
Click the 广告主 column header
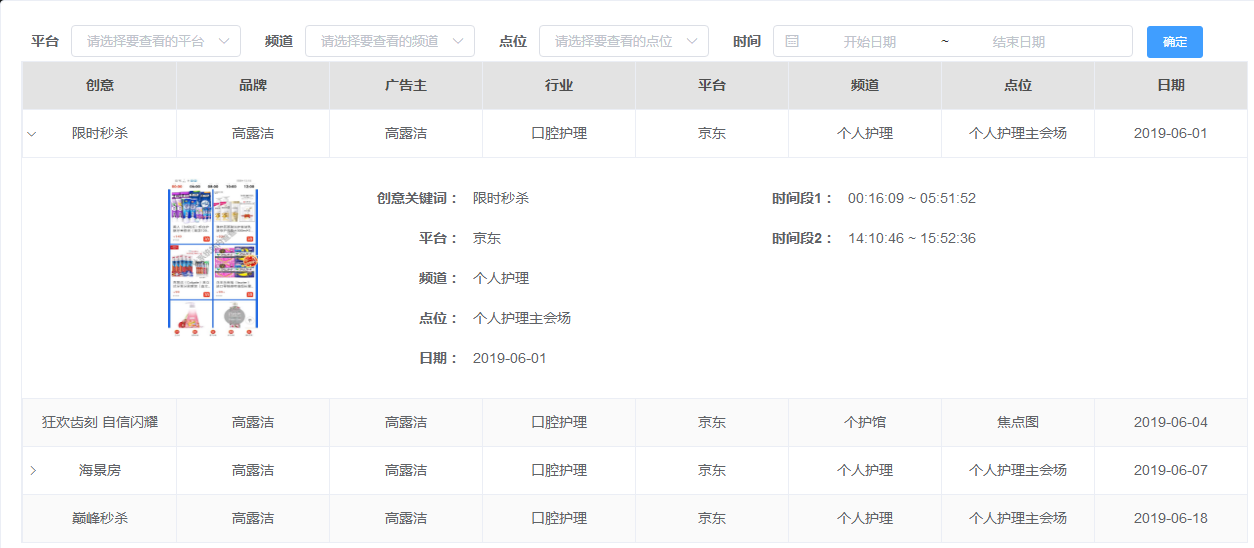pos(406,86)
